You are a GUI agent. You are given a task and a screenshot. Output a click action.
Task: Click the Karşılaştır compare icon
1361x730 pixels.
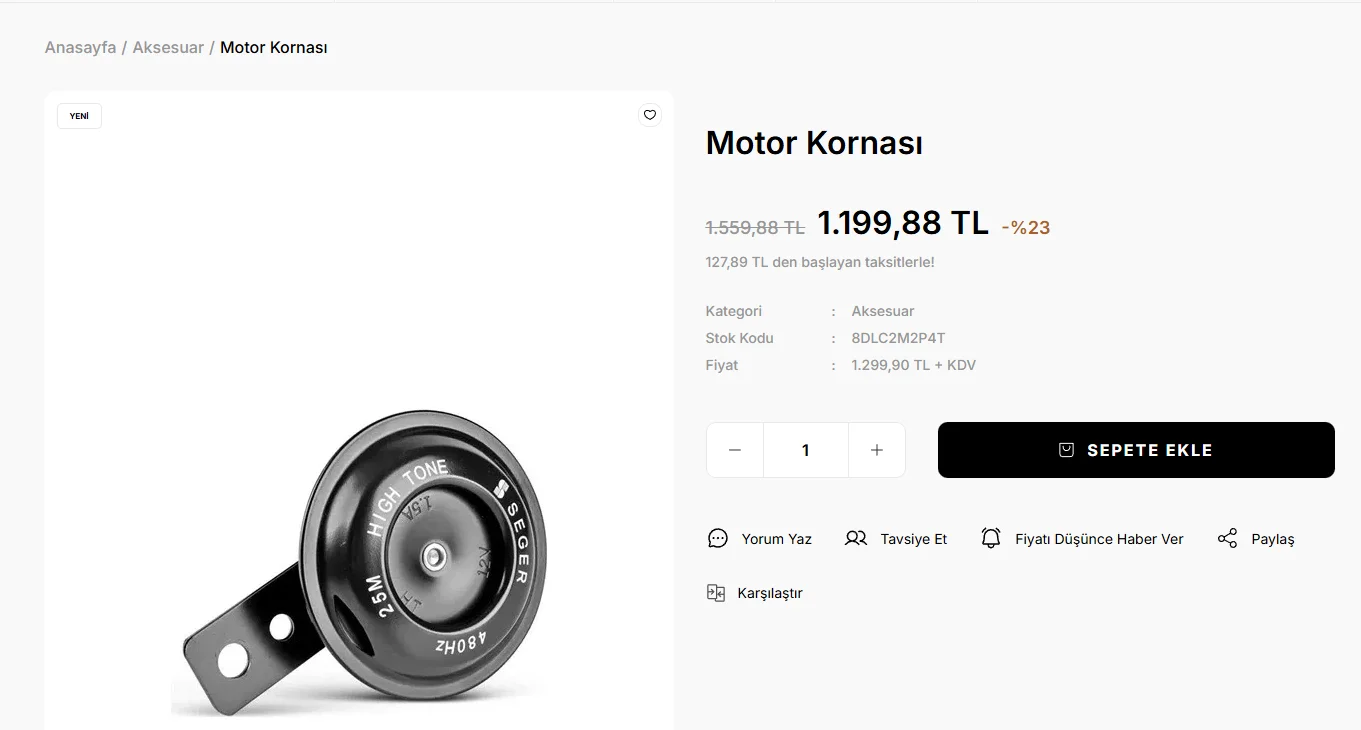[716, 593]
